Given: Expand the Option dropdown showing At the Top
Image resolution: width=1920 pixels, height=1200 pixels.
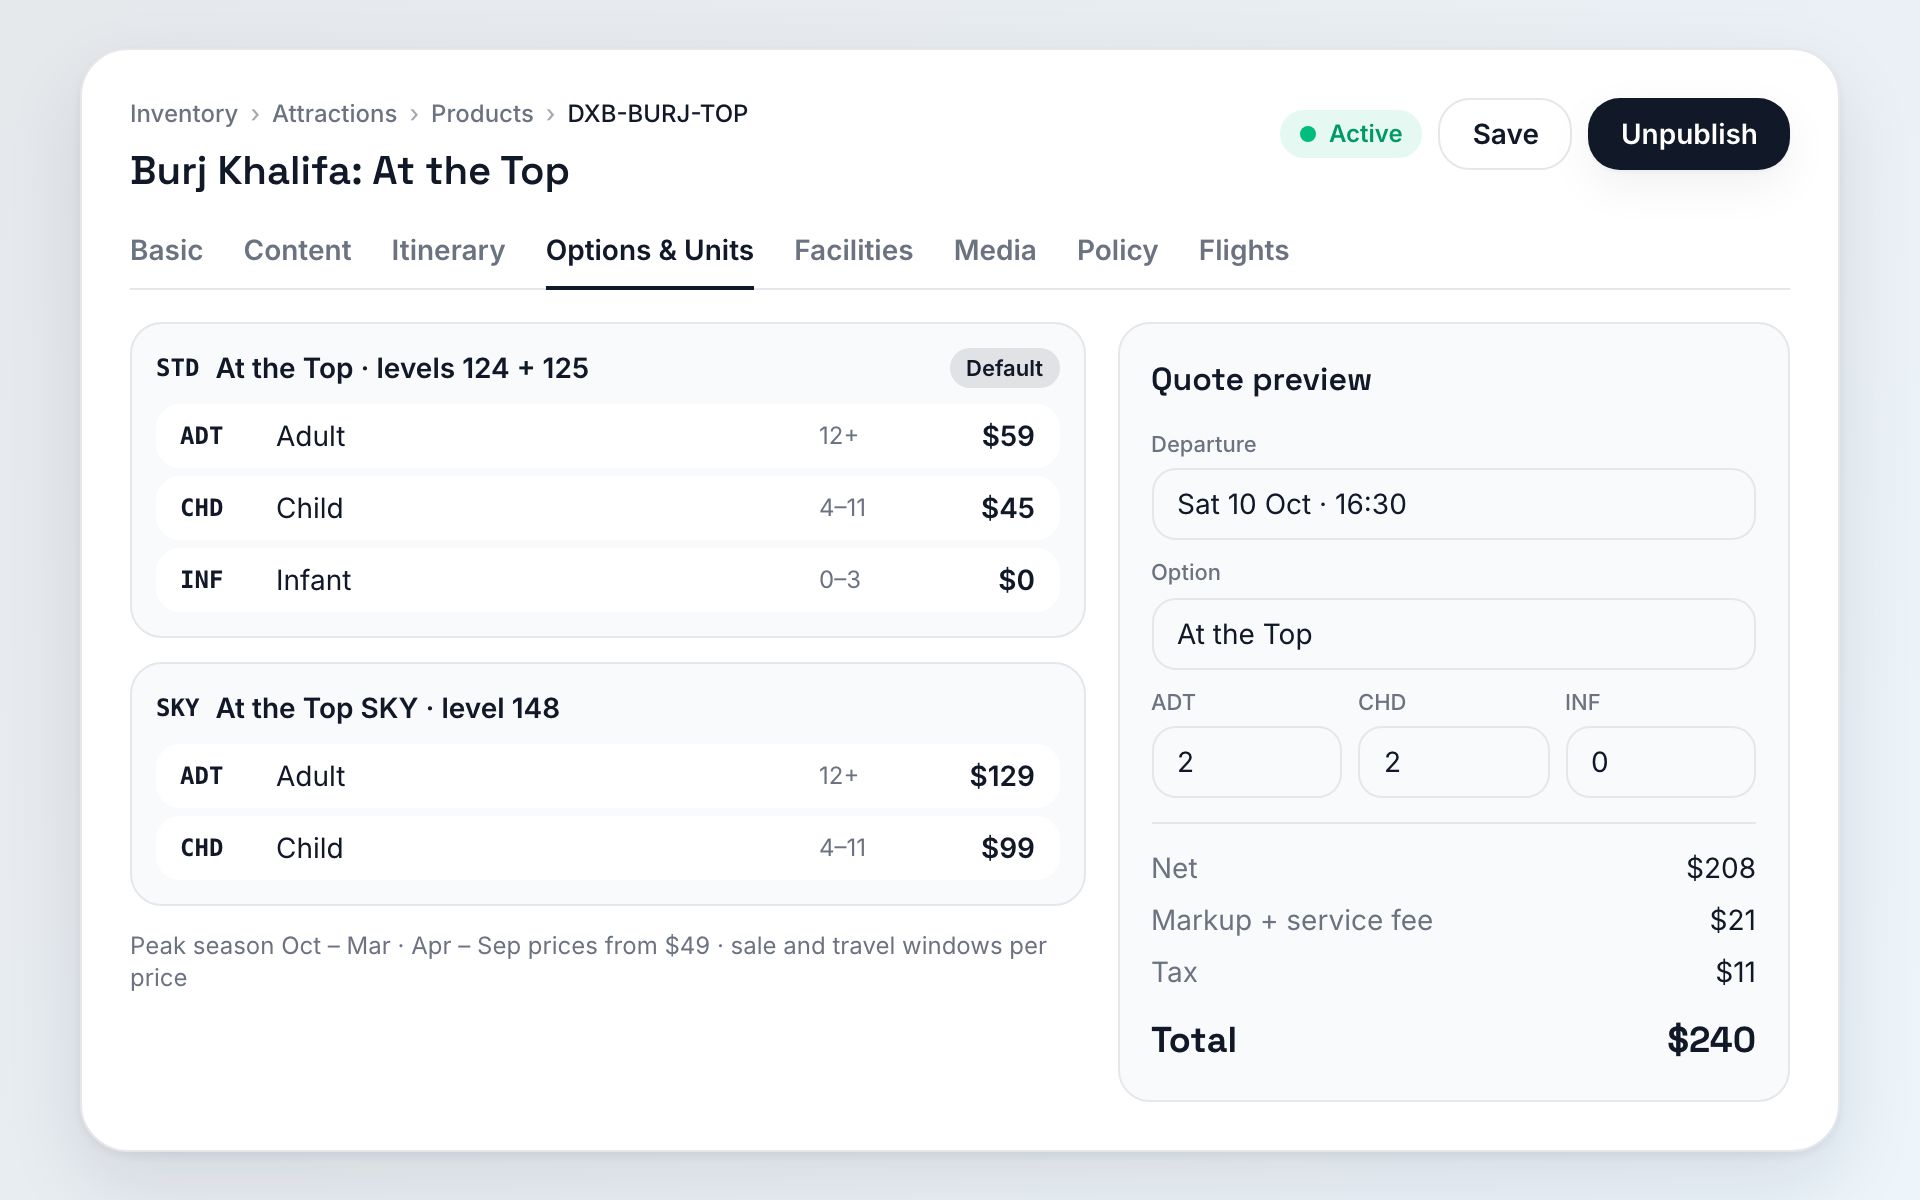Looking at the screenshot, I should coord(1453,634).
